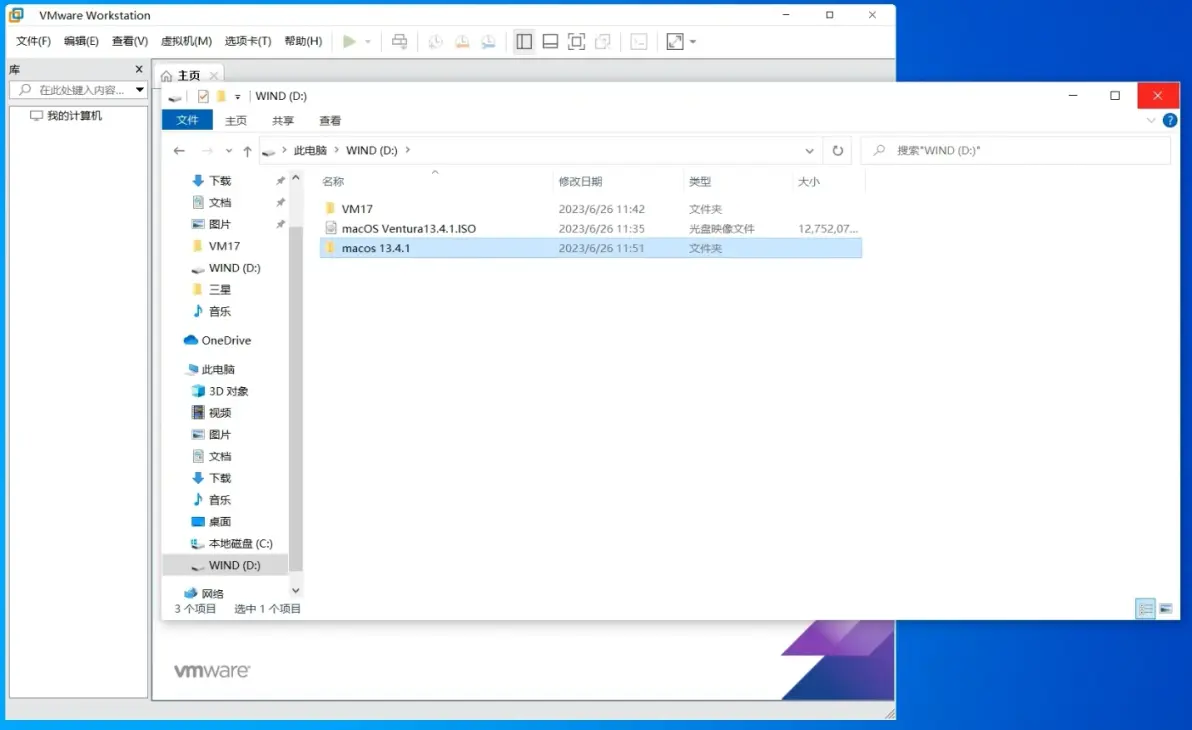
Task: Switch to Explorer 共享 ribbon tab
Action: [x=283, y=120]
